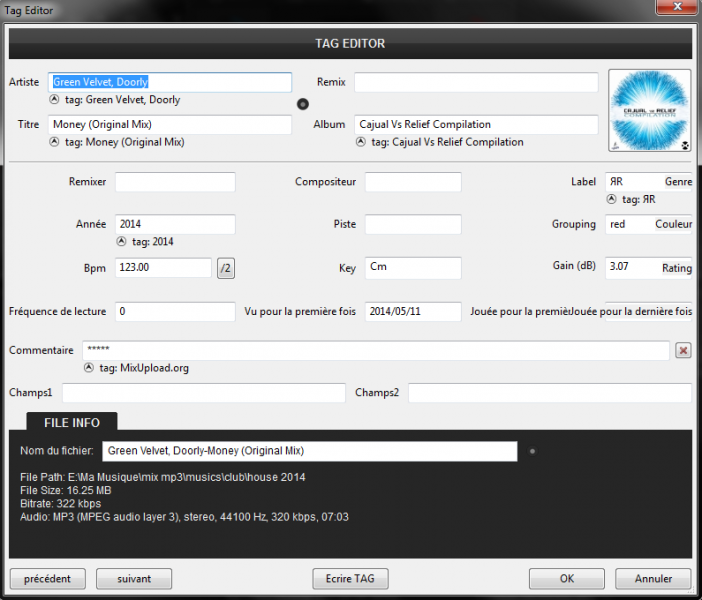Screen dimensions: 702x600
Task: Click the round swap button beside Artiste
Action: [x=303, y=104]
